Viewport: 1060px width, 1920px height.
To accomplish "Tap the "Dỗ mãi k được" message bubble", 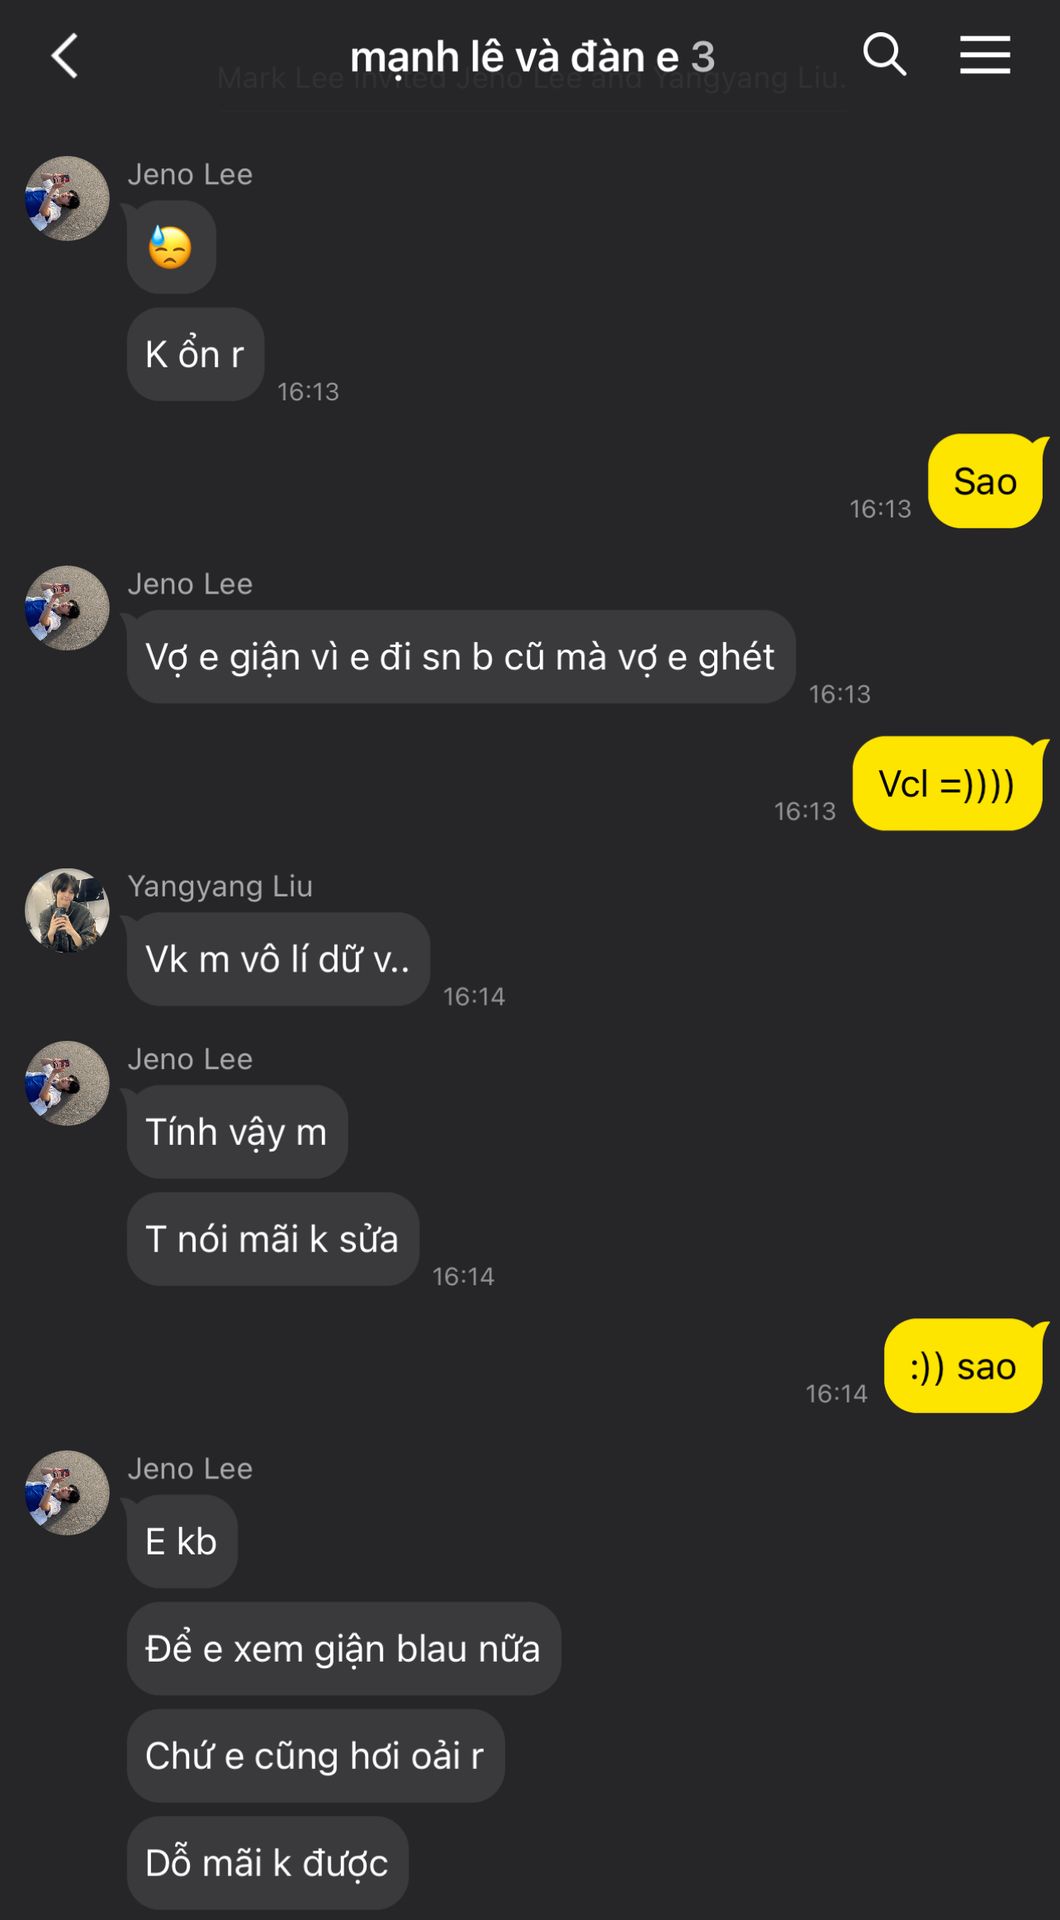I will [x=267, y=1863].
